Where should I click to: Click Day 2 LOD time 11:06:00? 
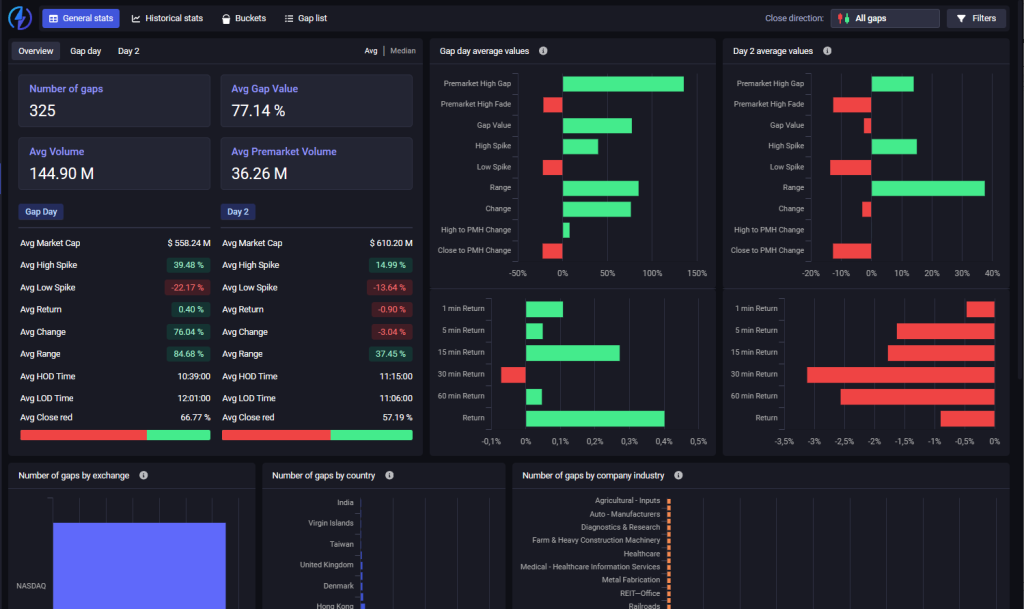[x=396, y=398]
